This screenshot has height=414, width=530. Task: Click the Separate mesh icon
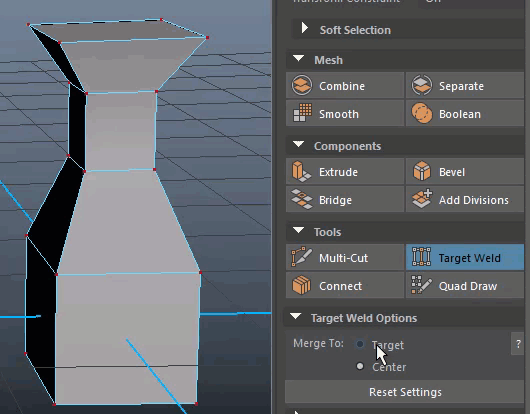point(421,85)
